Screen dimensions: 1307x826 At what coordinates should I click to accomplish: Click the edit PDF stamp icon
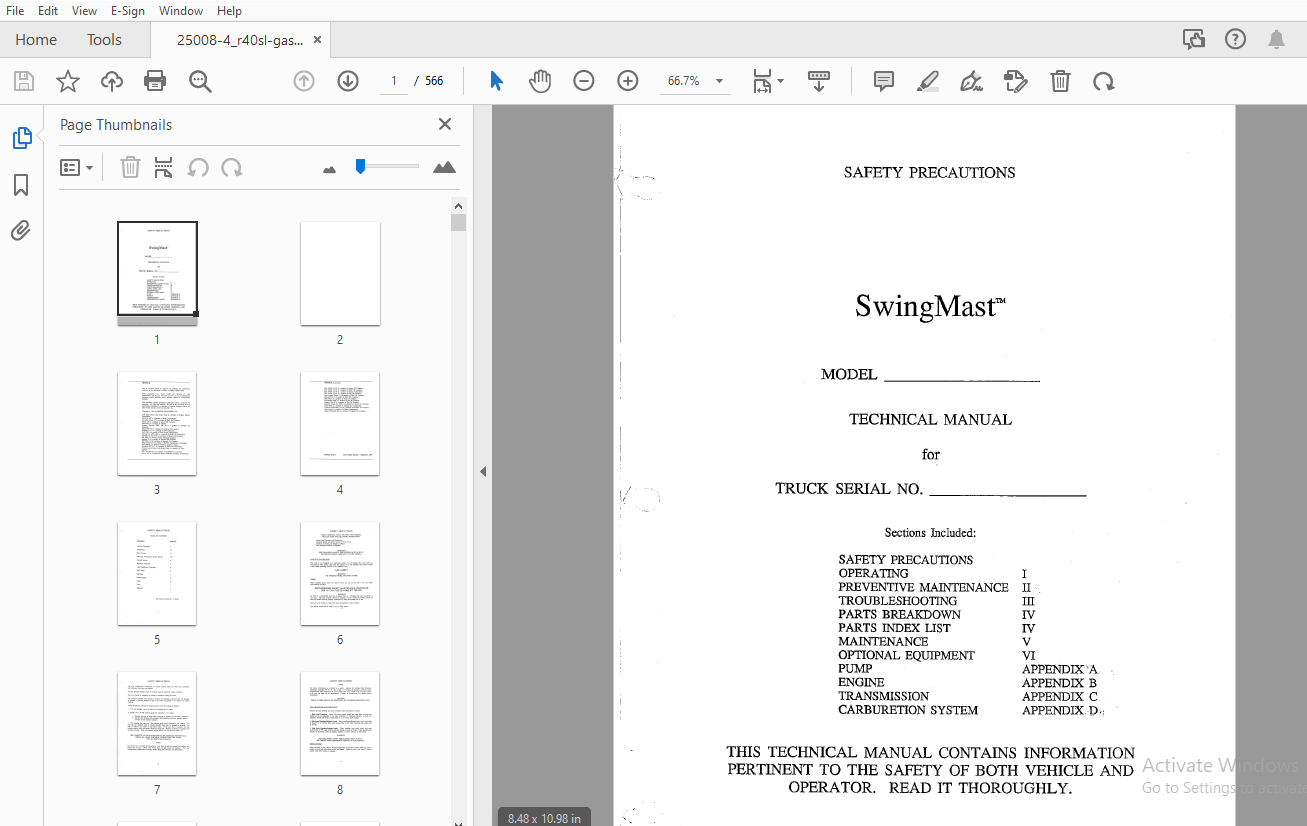click(1016, 81)
